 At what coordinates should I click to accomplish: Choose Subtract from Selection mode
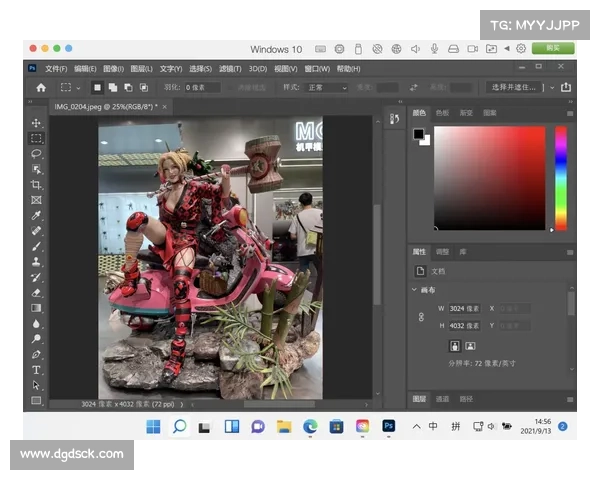tap(128, 88)
